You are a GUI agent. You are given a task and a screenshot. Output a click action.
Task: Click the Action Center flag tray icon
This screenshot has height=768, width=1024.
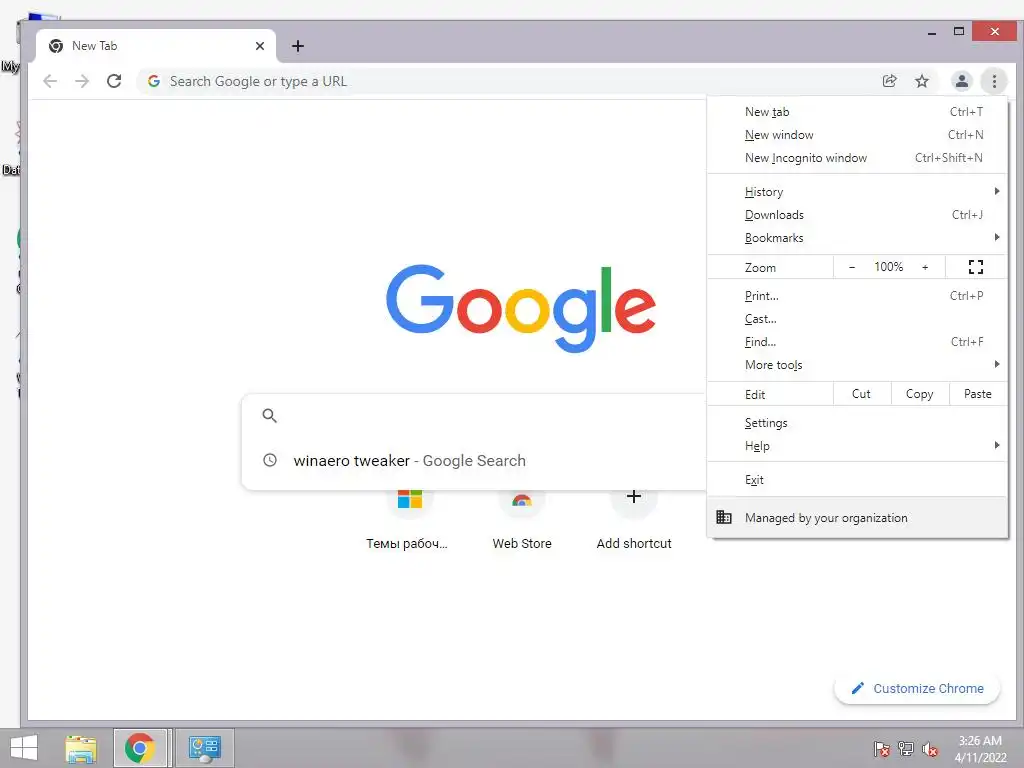[882, 748]
